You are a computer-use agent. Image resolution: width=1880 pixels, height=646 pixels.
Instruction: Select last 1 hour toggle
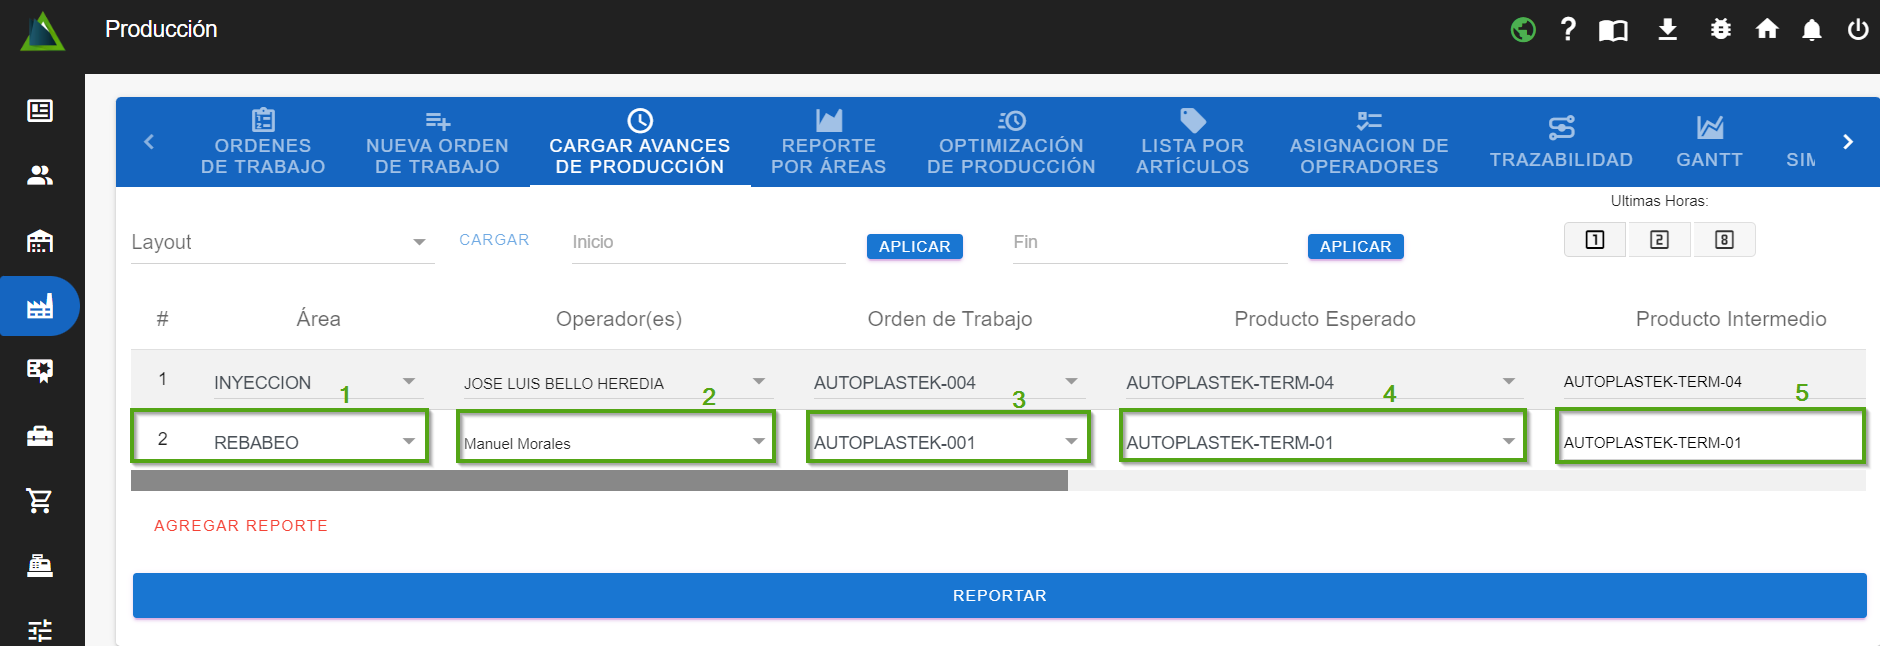point(1595,240)
